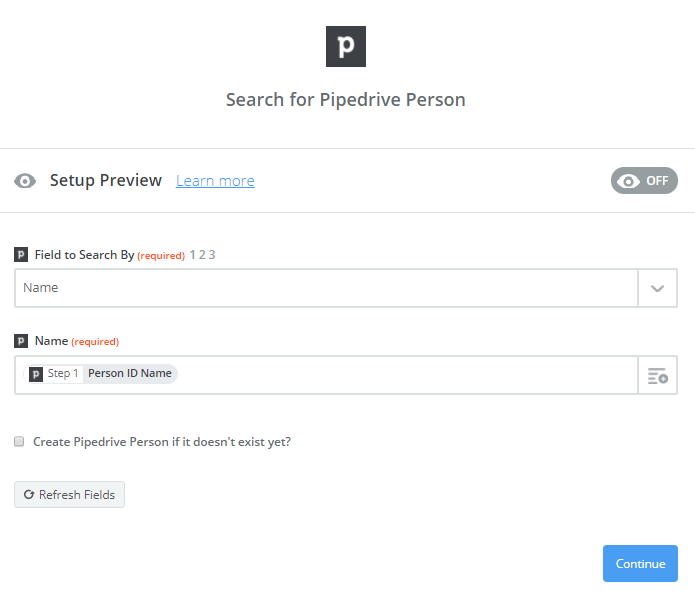Click the refresh arrow icon in Refresh Fields
This screenshot has width=695, height=600.
(29, 495)
